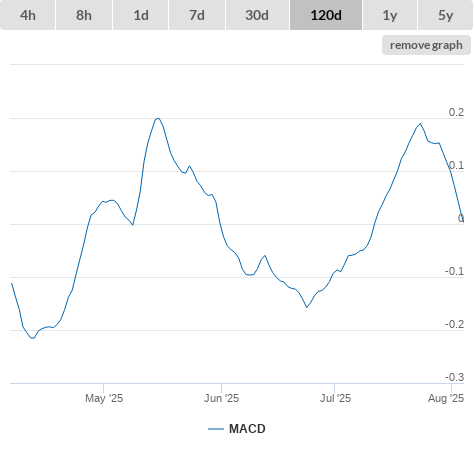Switch to the 1y range
This screenshot has height=455, width=474.
390,15
